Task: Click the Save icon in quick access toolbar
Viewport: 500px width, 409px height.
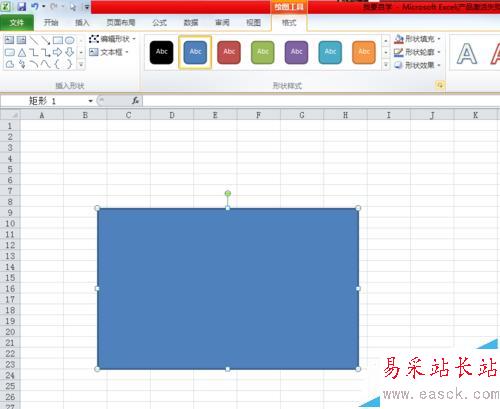Action: (x=22, y=6)
